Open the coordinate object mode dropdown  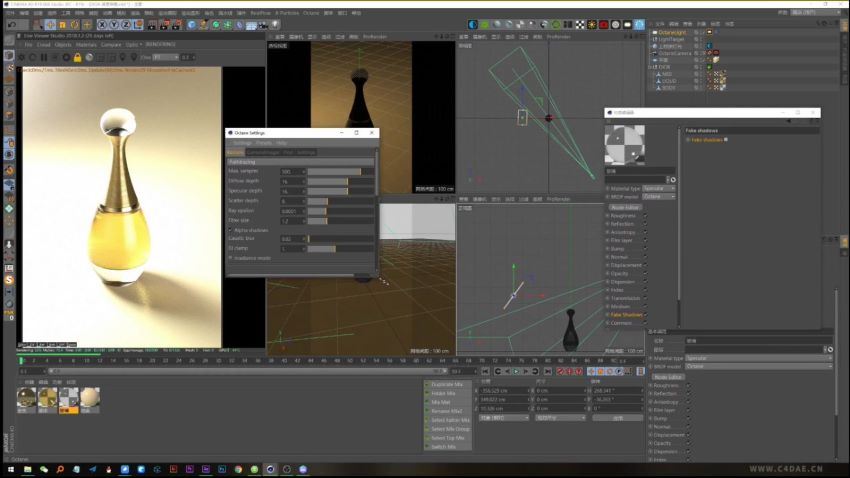coord(504,418)
